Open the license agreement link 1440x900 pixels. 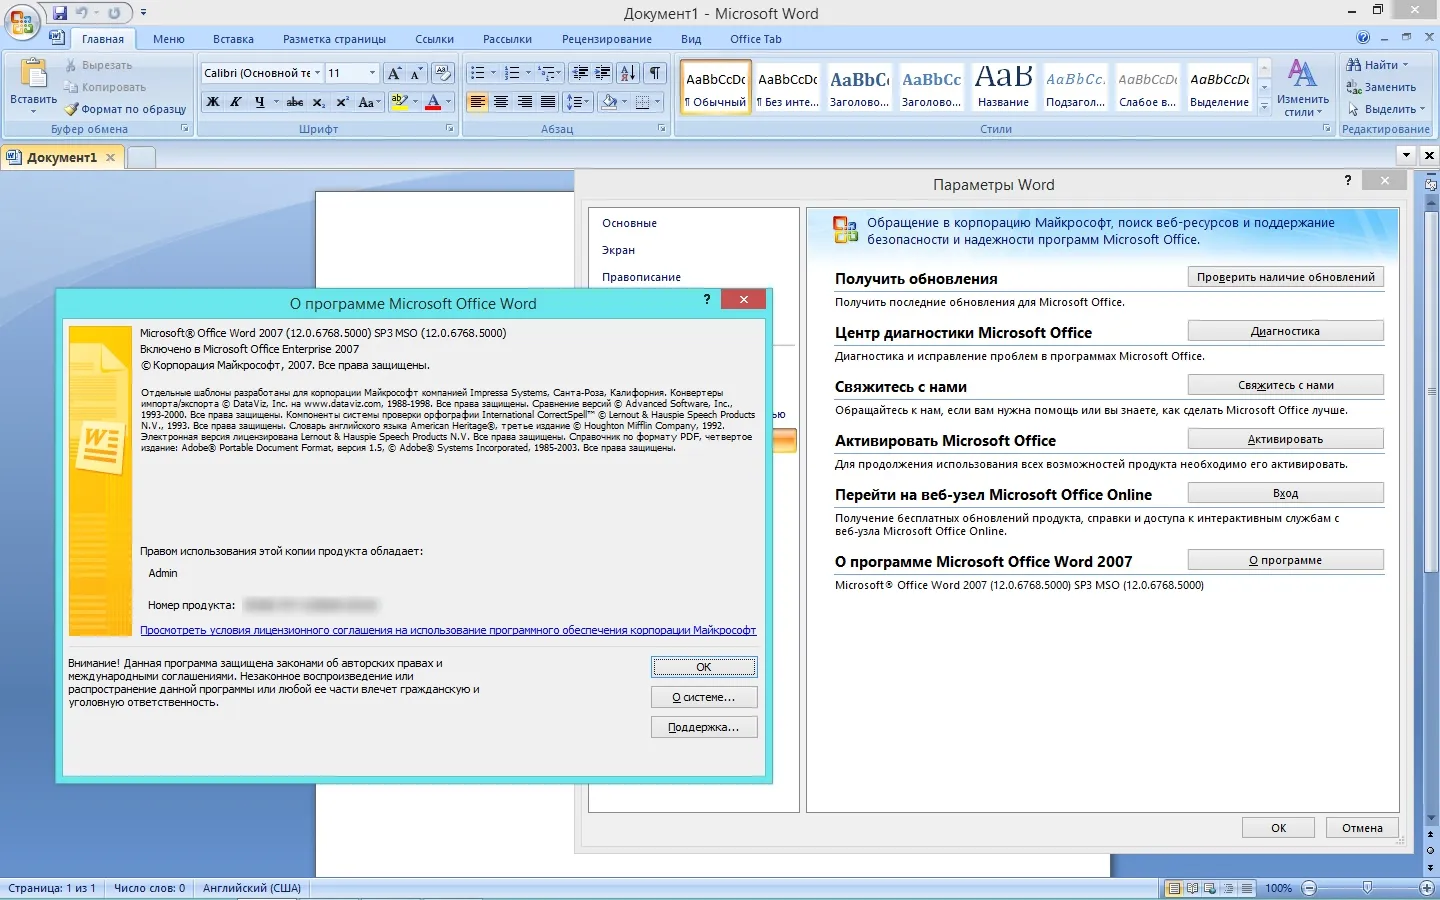click(448, 630)
